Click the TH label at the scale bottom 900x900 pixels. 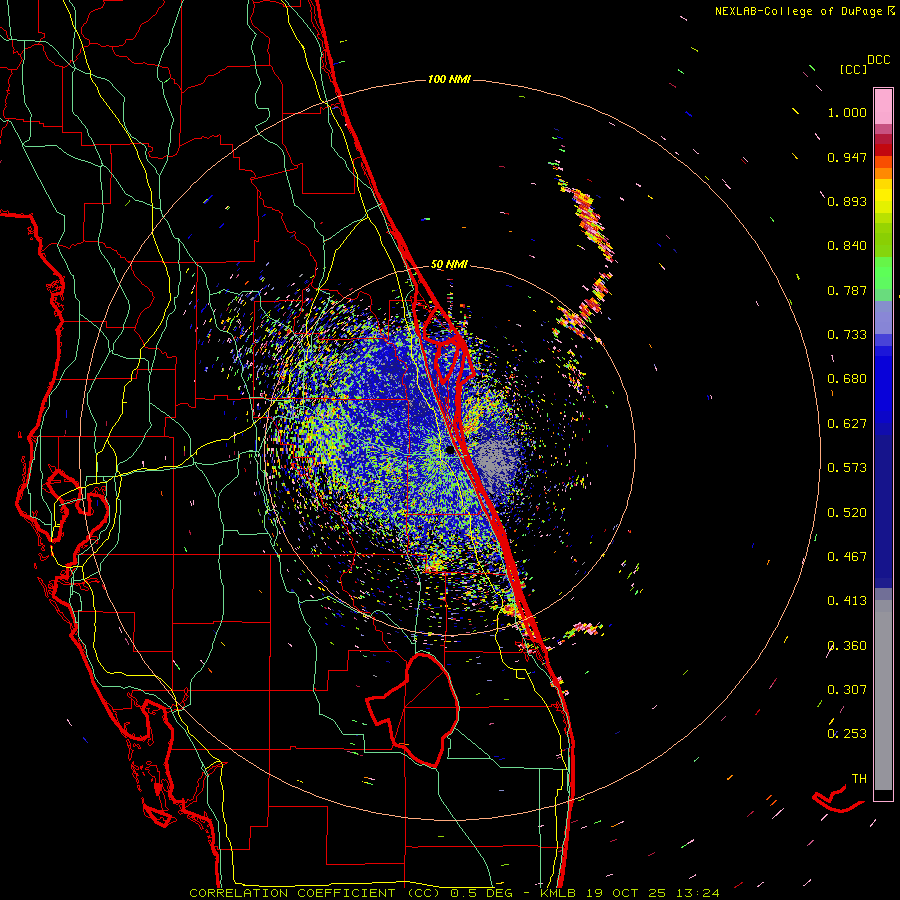click(x=859, y=779)
